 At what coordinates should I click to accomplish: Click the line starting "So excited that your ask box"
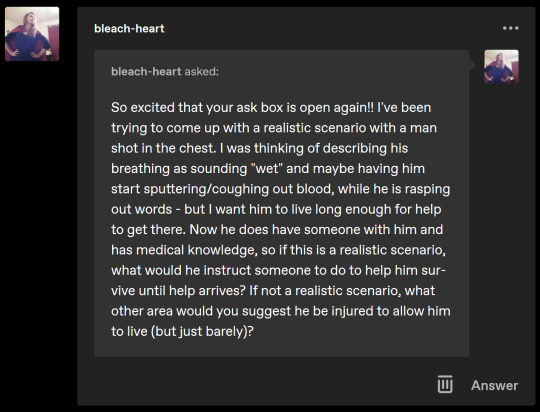271,107
